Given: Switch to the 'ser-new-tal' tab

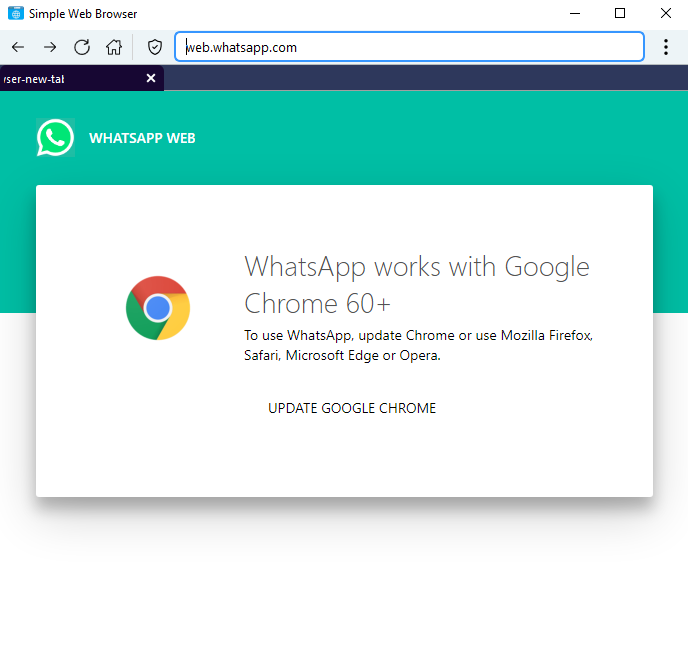Looking at the screenshot, I should [82, 79].
